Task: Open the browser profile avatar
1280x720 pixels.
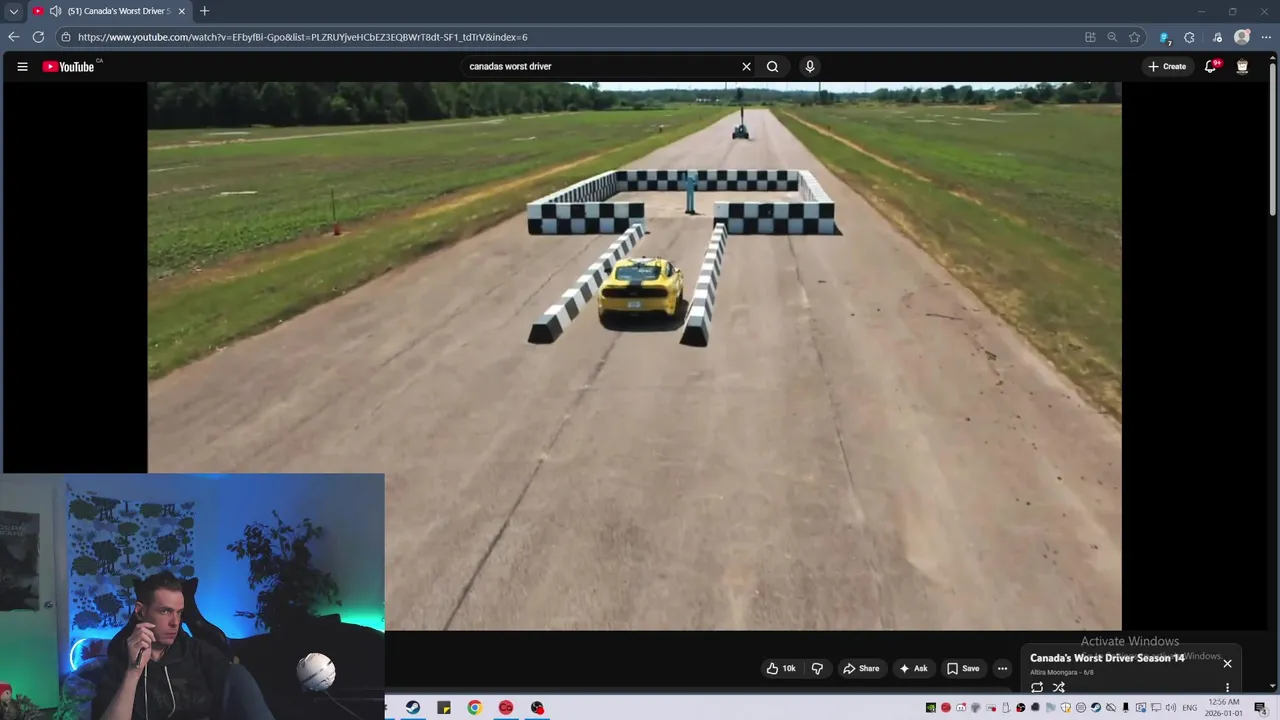Action: click(x=1242, y=37)
